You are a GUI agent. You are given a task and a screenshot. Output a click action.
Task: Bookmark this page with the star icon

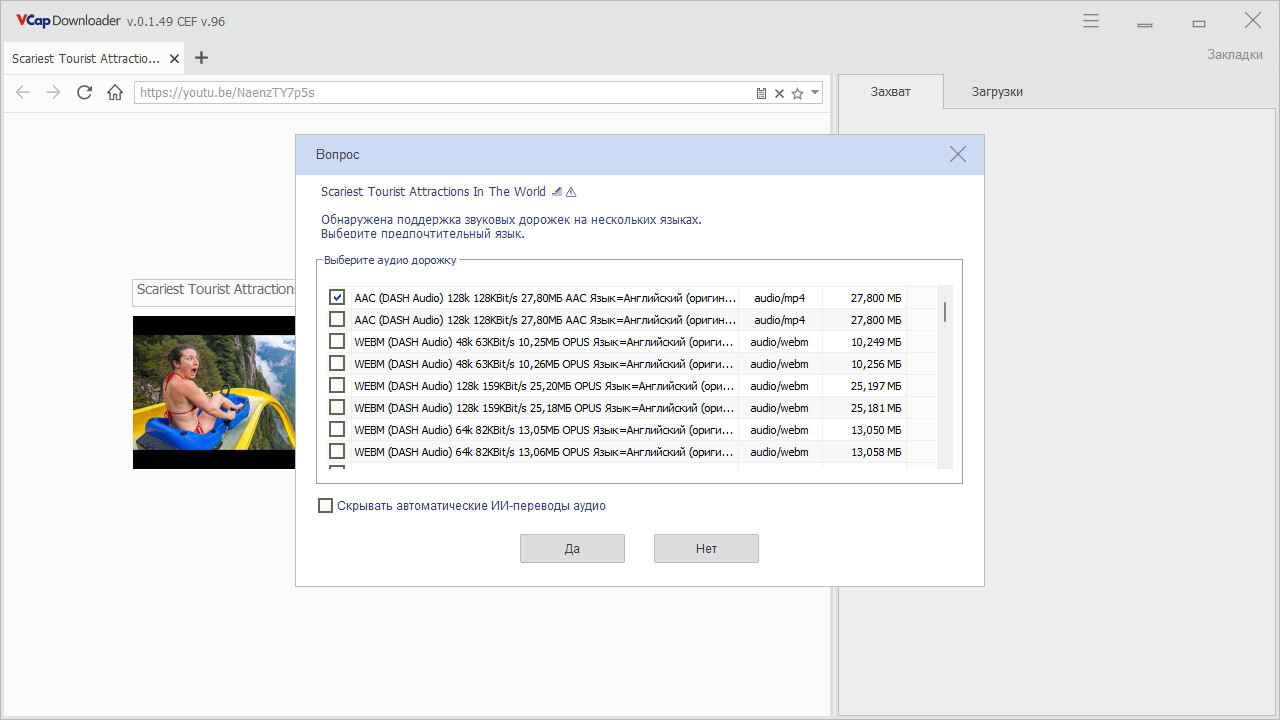coord(797,93)
